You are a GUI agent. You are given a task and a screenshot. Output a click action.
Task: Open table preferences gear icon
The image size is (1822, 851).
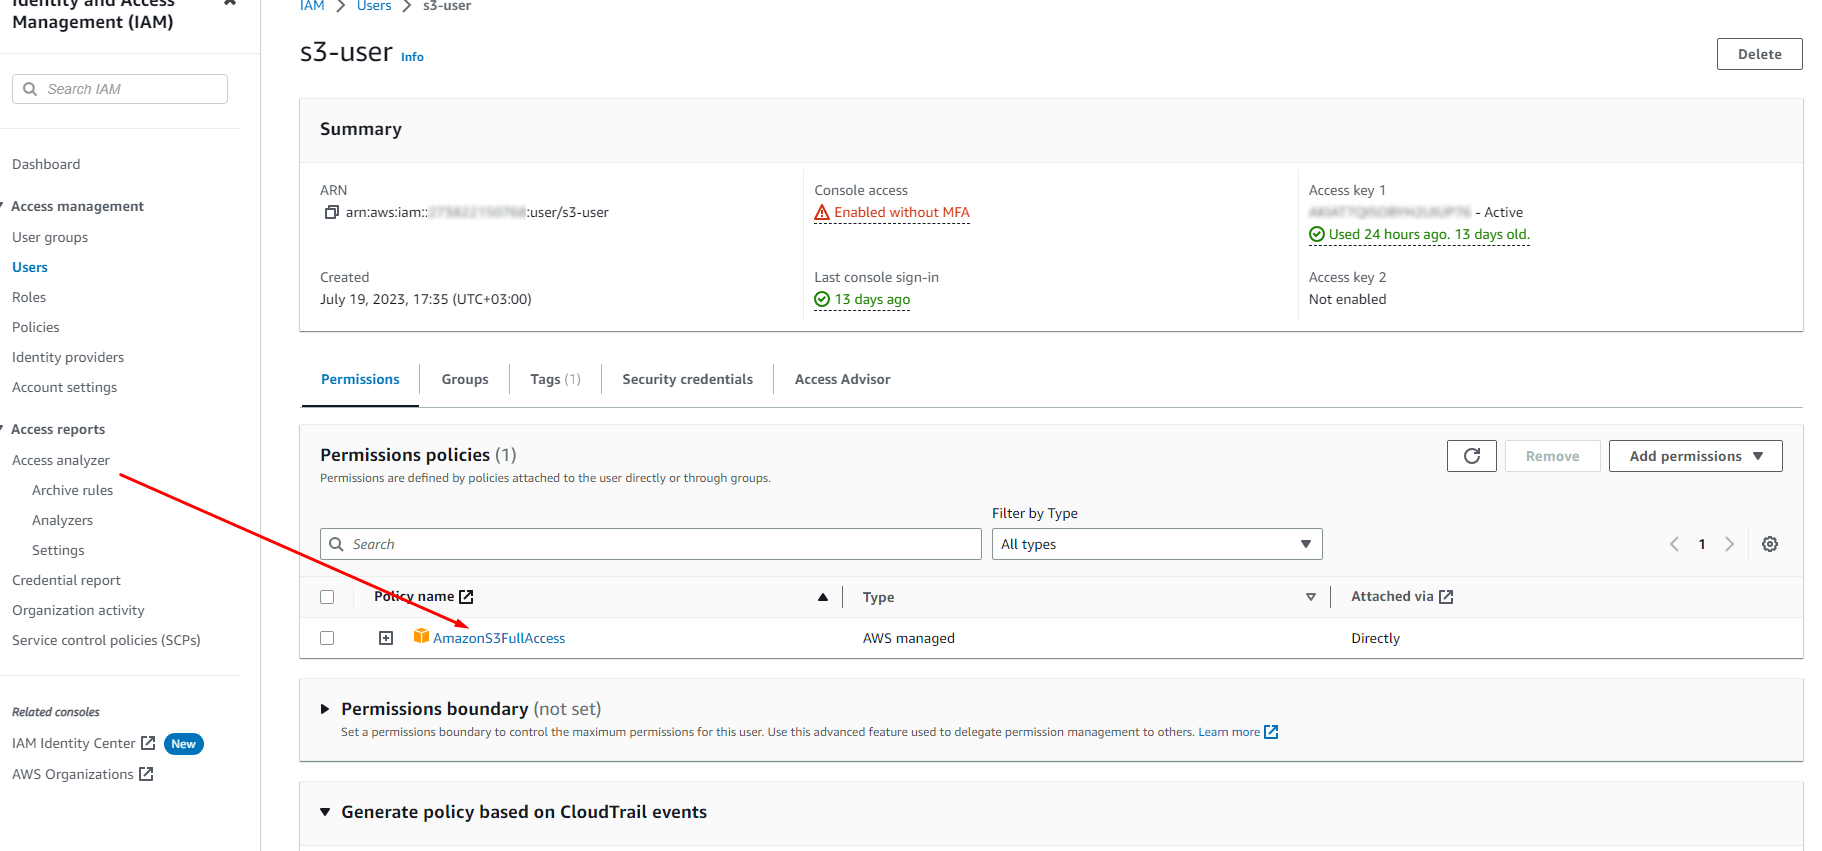coord(1770,544)
